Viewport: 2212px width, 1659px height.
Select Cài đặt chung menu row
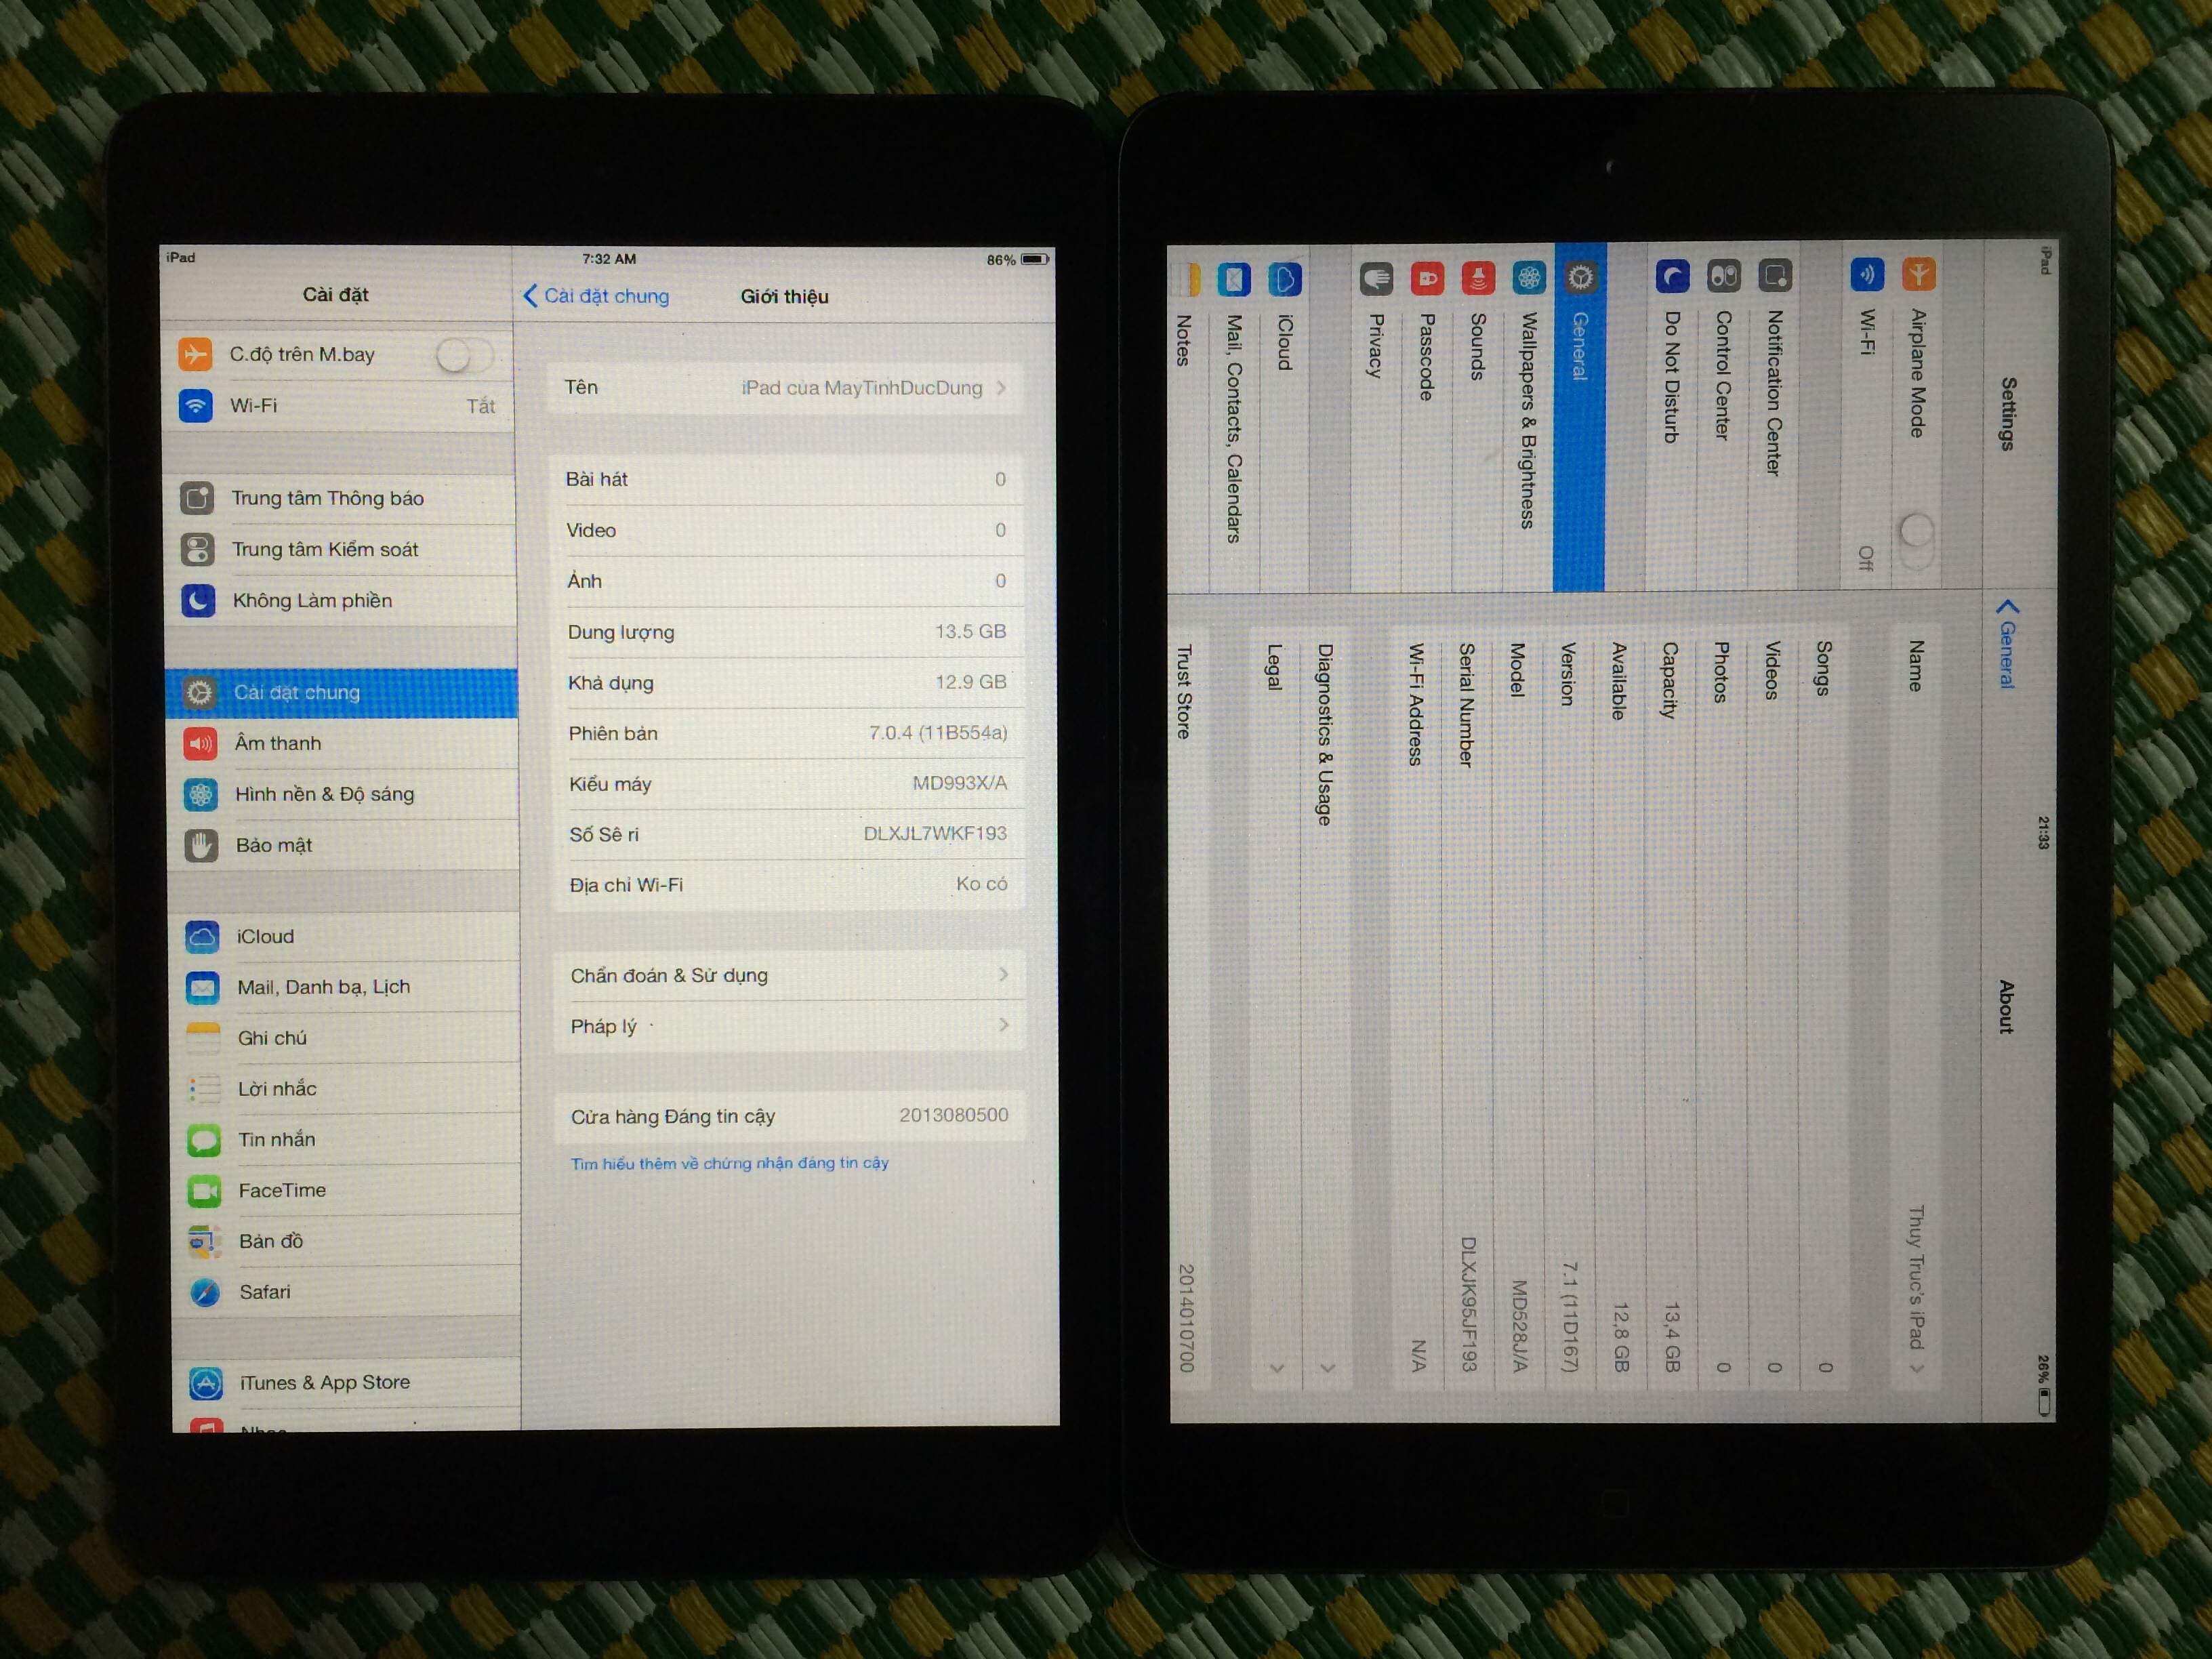pos(342,692)
